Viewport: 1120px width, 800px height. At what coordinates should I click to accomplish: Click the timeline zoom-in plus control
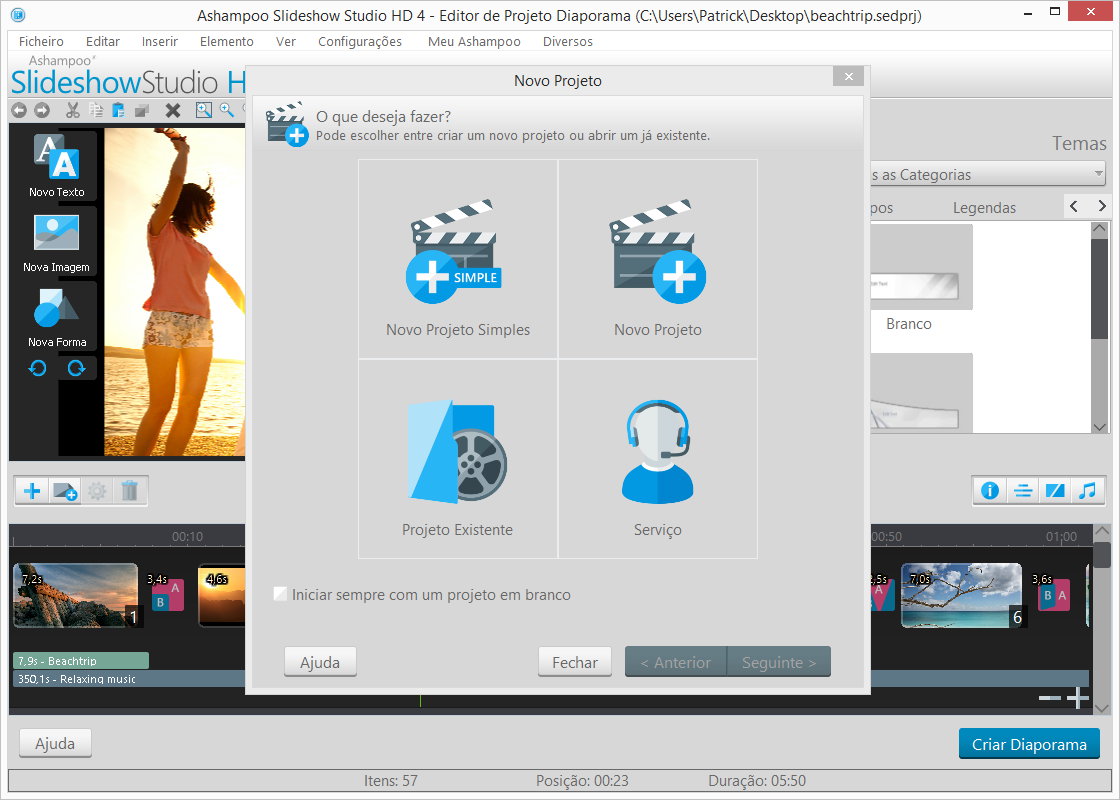(x=1077, y=698)
